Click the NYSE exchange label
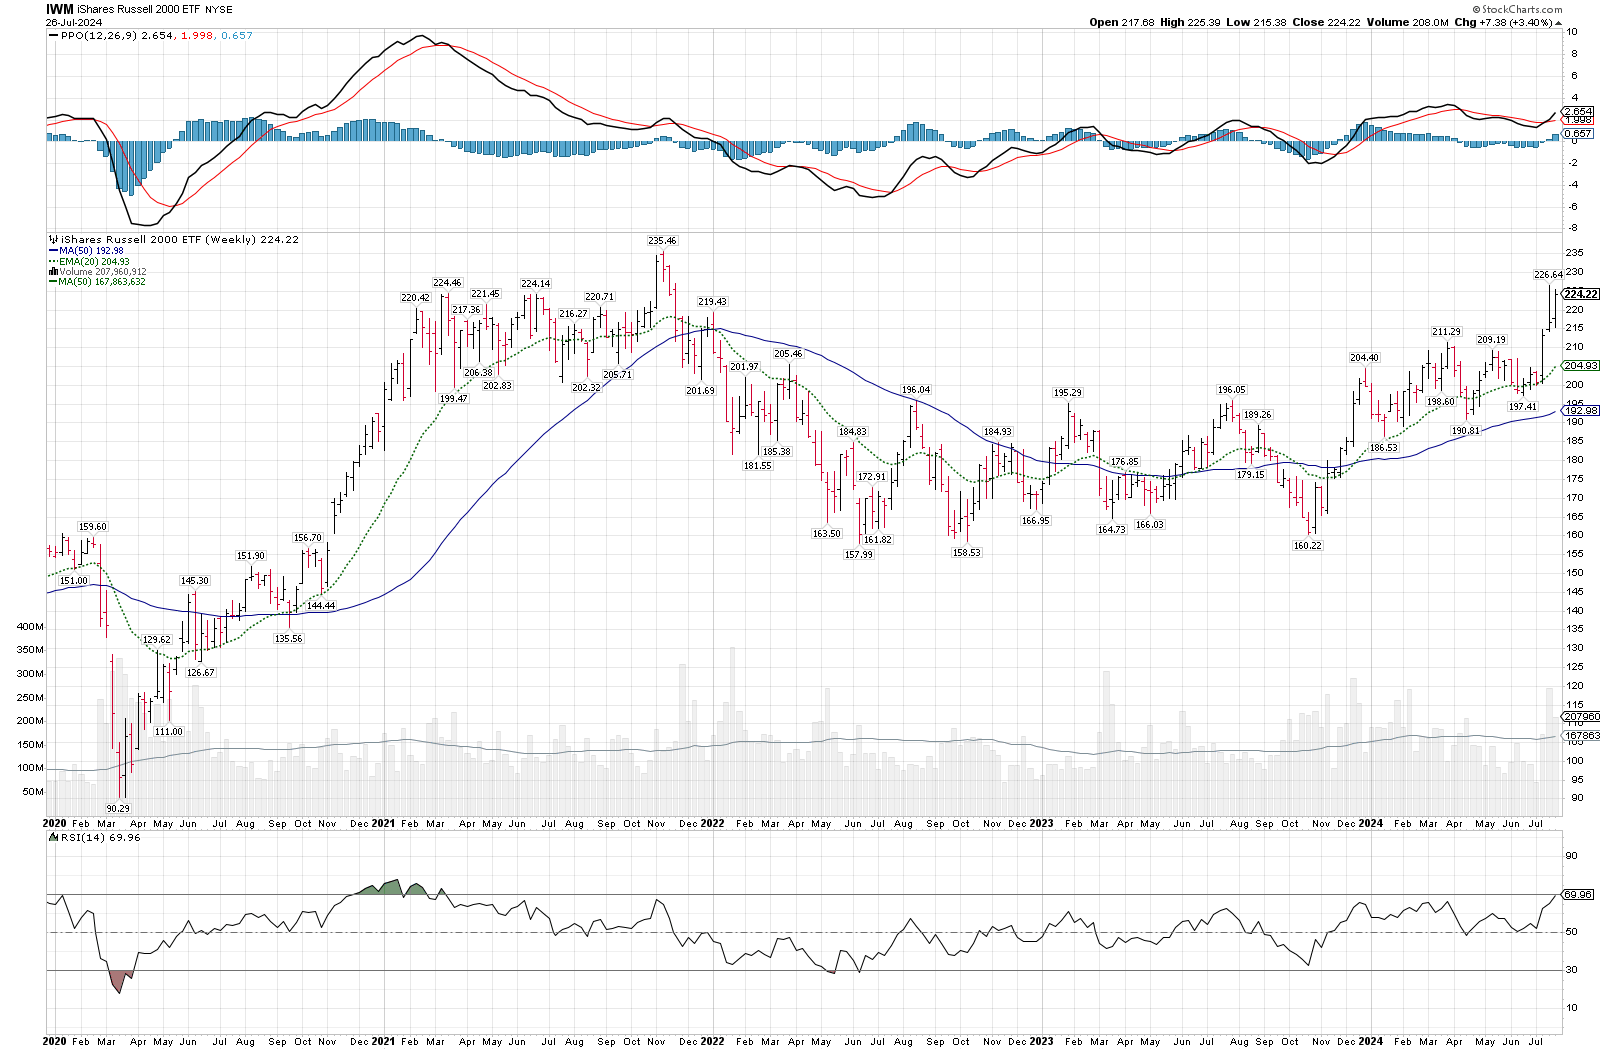Screen dimensions: 1600x1050 [219, 10]
